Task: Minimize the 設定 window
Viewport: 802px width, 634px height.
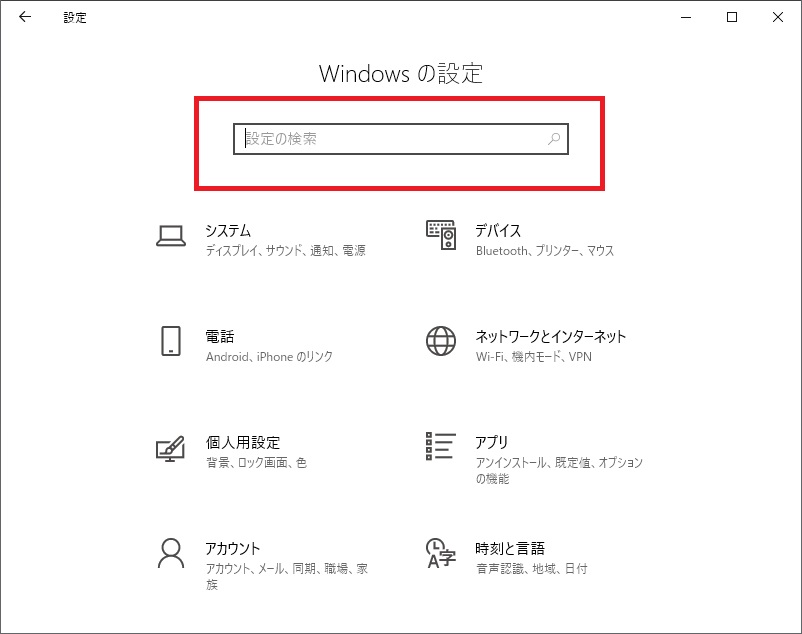Action: pos(686,17)
